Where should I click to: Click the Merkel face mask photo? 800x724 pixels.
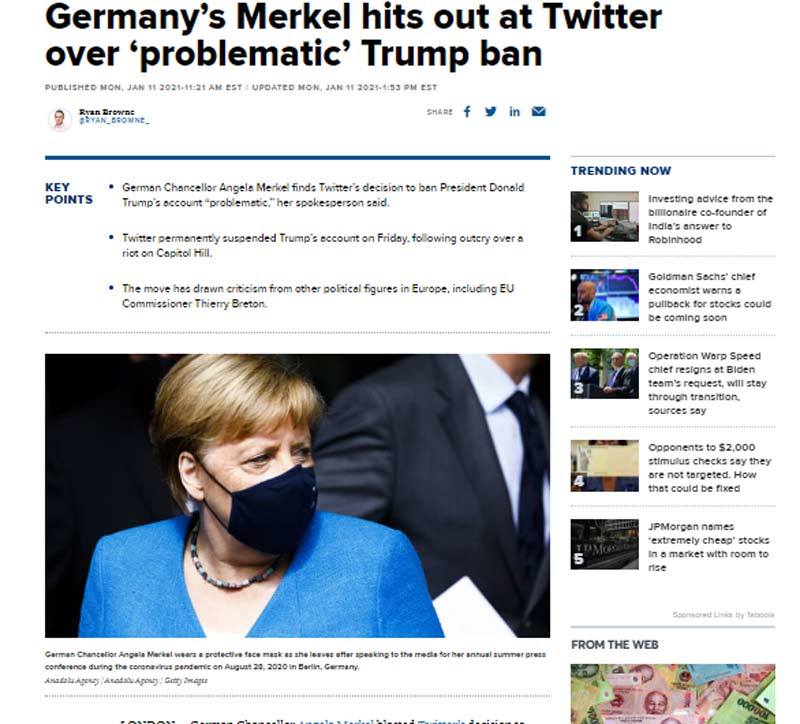[297, 495]
